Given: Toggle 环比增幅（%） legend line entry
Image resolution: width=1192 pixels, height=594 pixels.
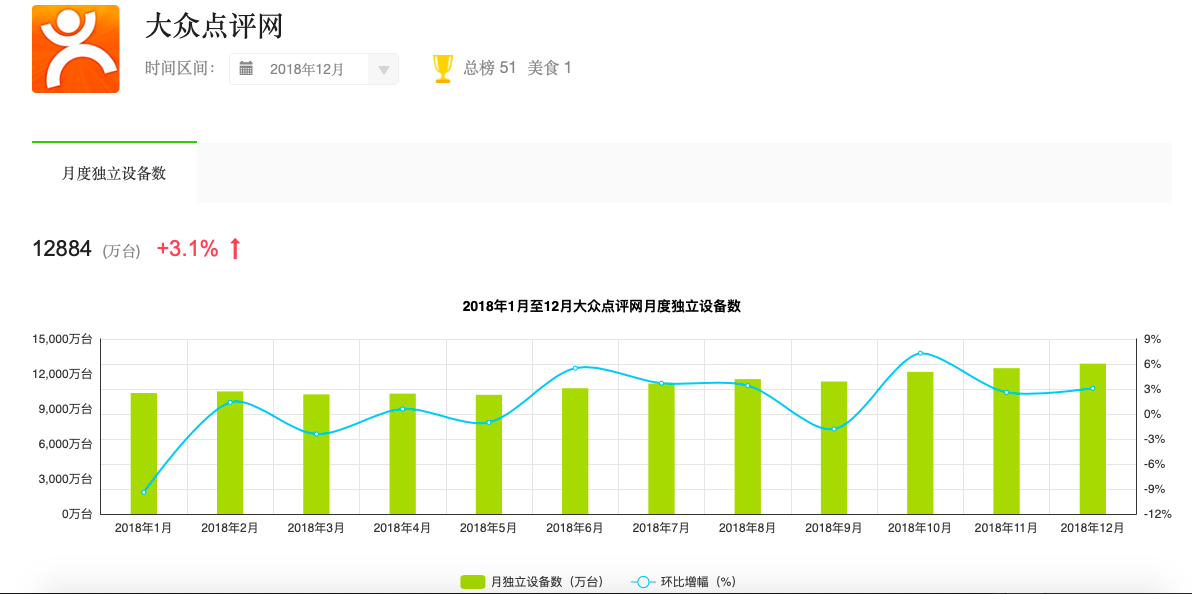Looking at the screenshot, I should [x=683, y=582].
